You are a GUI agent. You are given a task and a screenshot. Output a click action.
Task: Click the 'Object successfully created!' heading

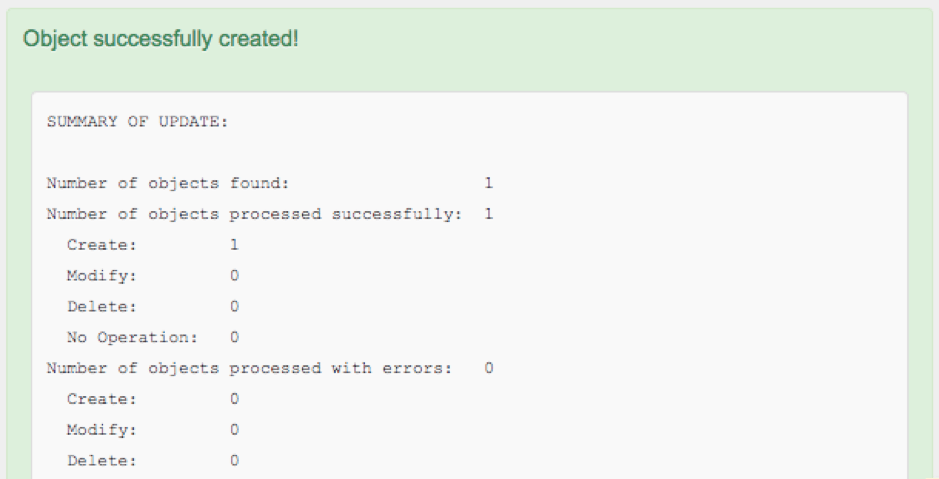coord(160,39)
